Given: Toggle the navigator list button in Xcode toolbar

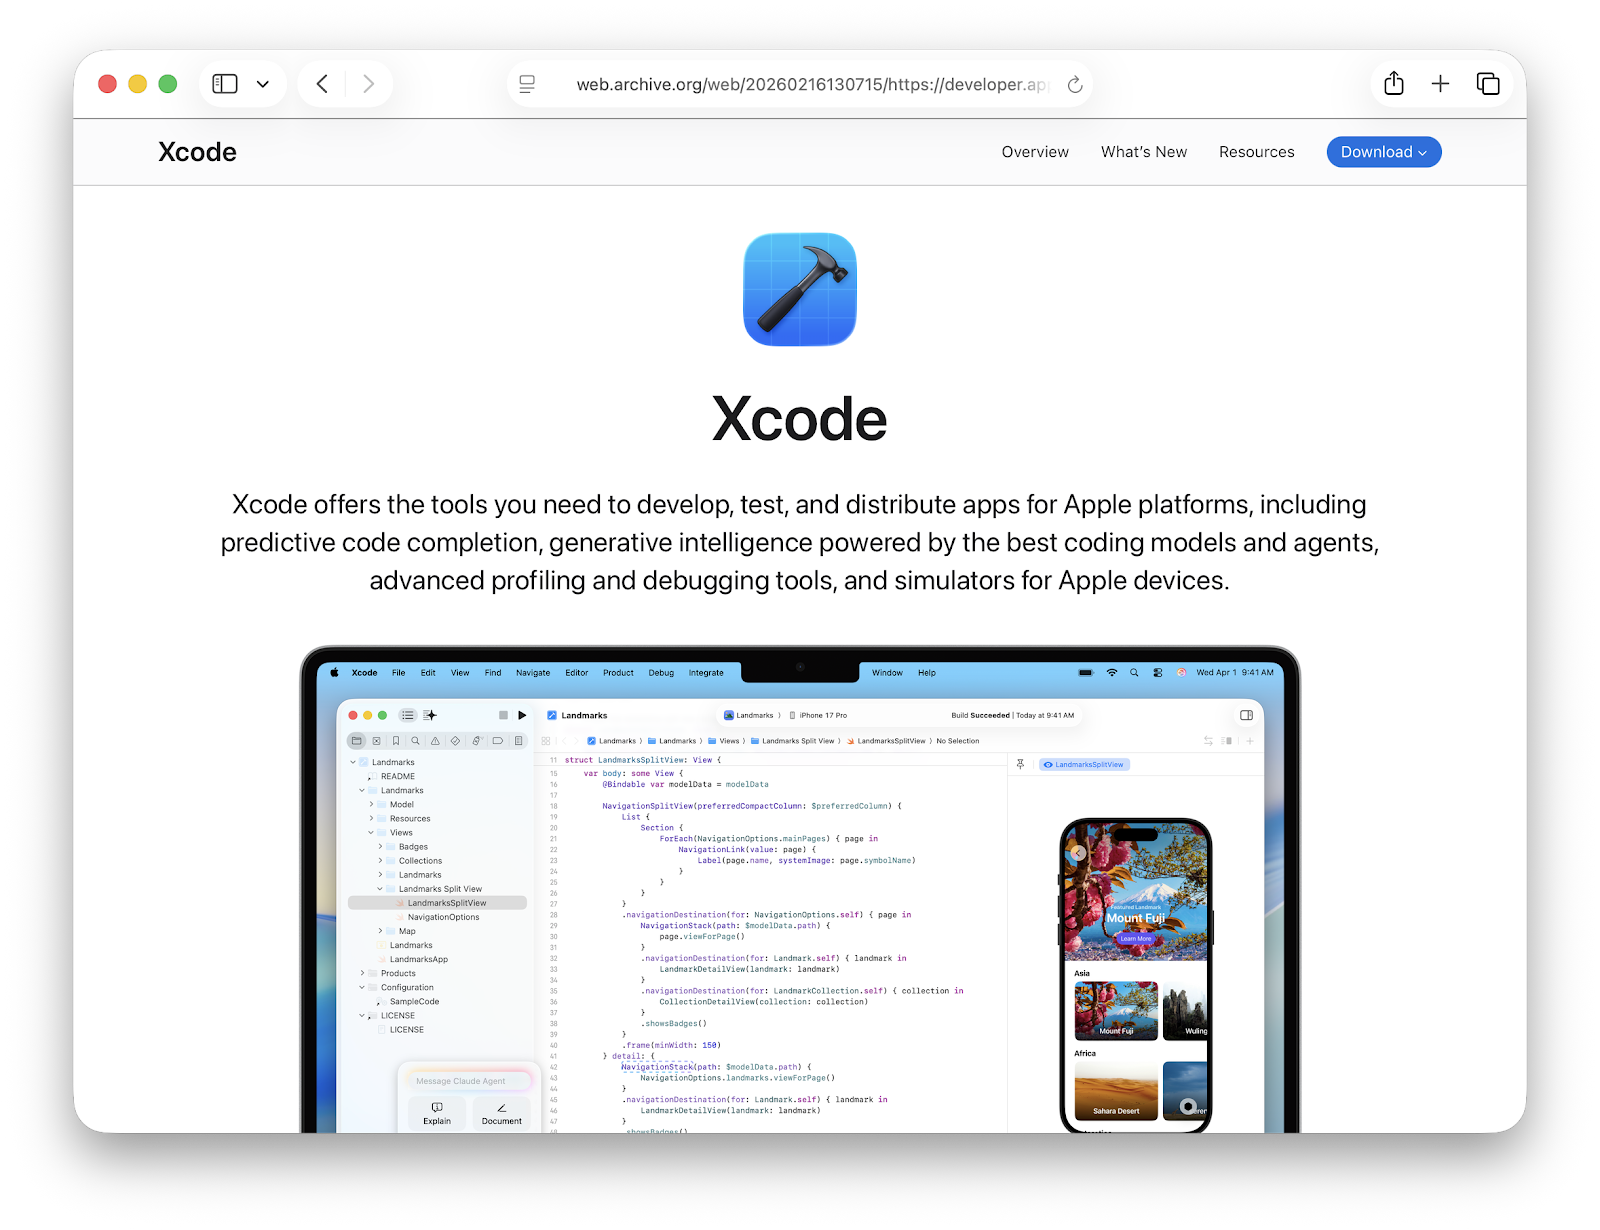Looking at the screenshot, I should pos(407,715).
